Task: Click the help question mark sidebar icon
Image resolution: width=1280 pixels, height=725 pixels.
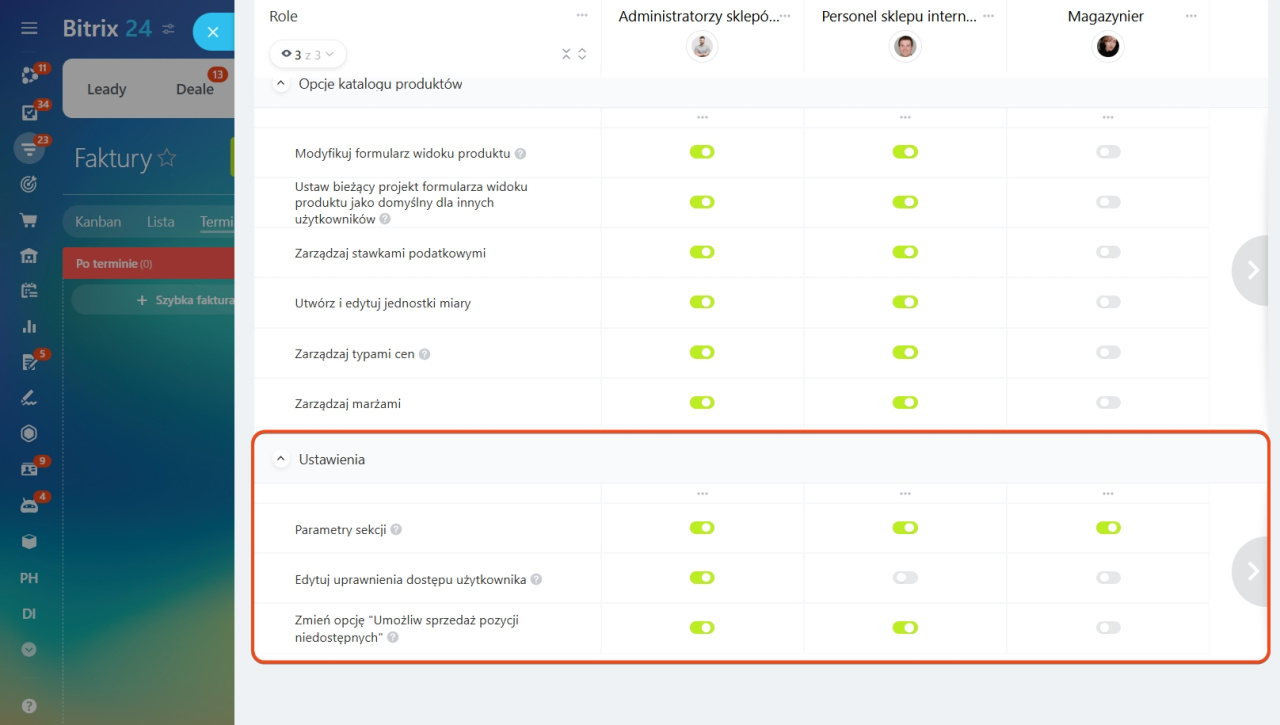Action: coord(29,705)
